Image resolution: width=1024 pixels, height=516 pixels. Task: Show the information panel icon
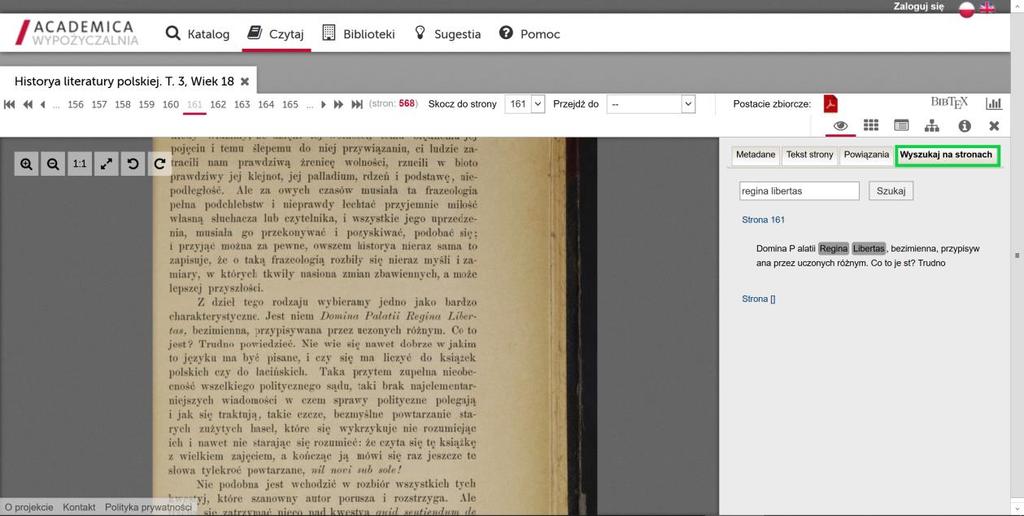pyautogui.click(x=965, y=125)
